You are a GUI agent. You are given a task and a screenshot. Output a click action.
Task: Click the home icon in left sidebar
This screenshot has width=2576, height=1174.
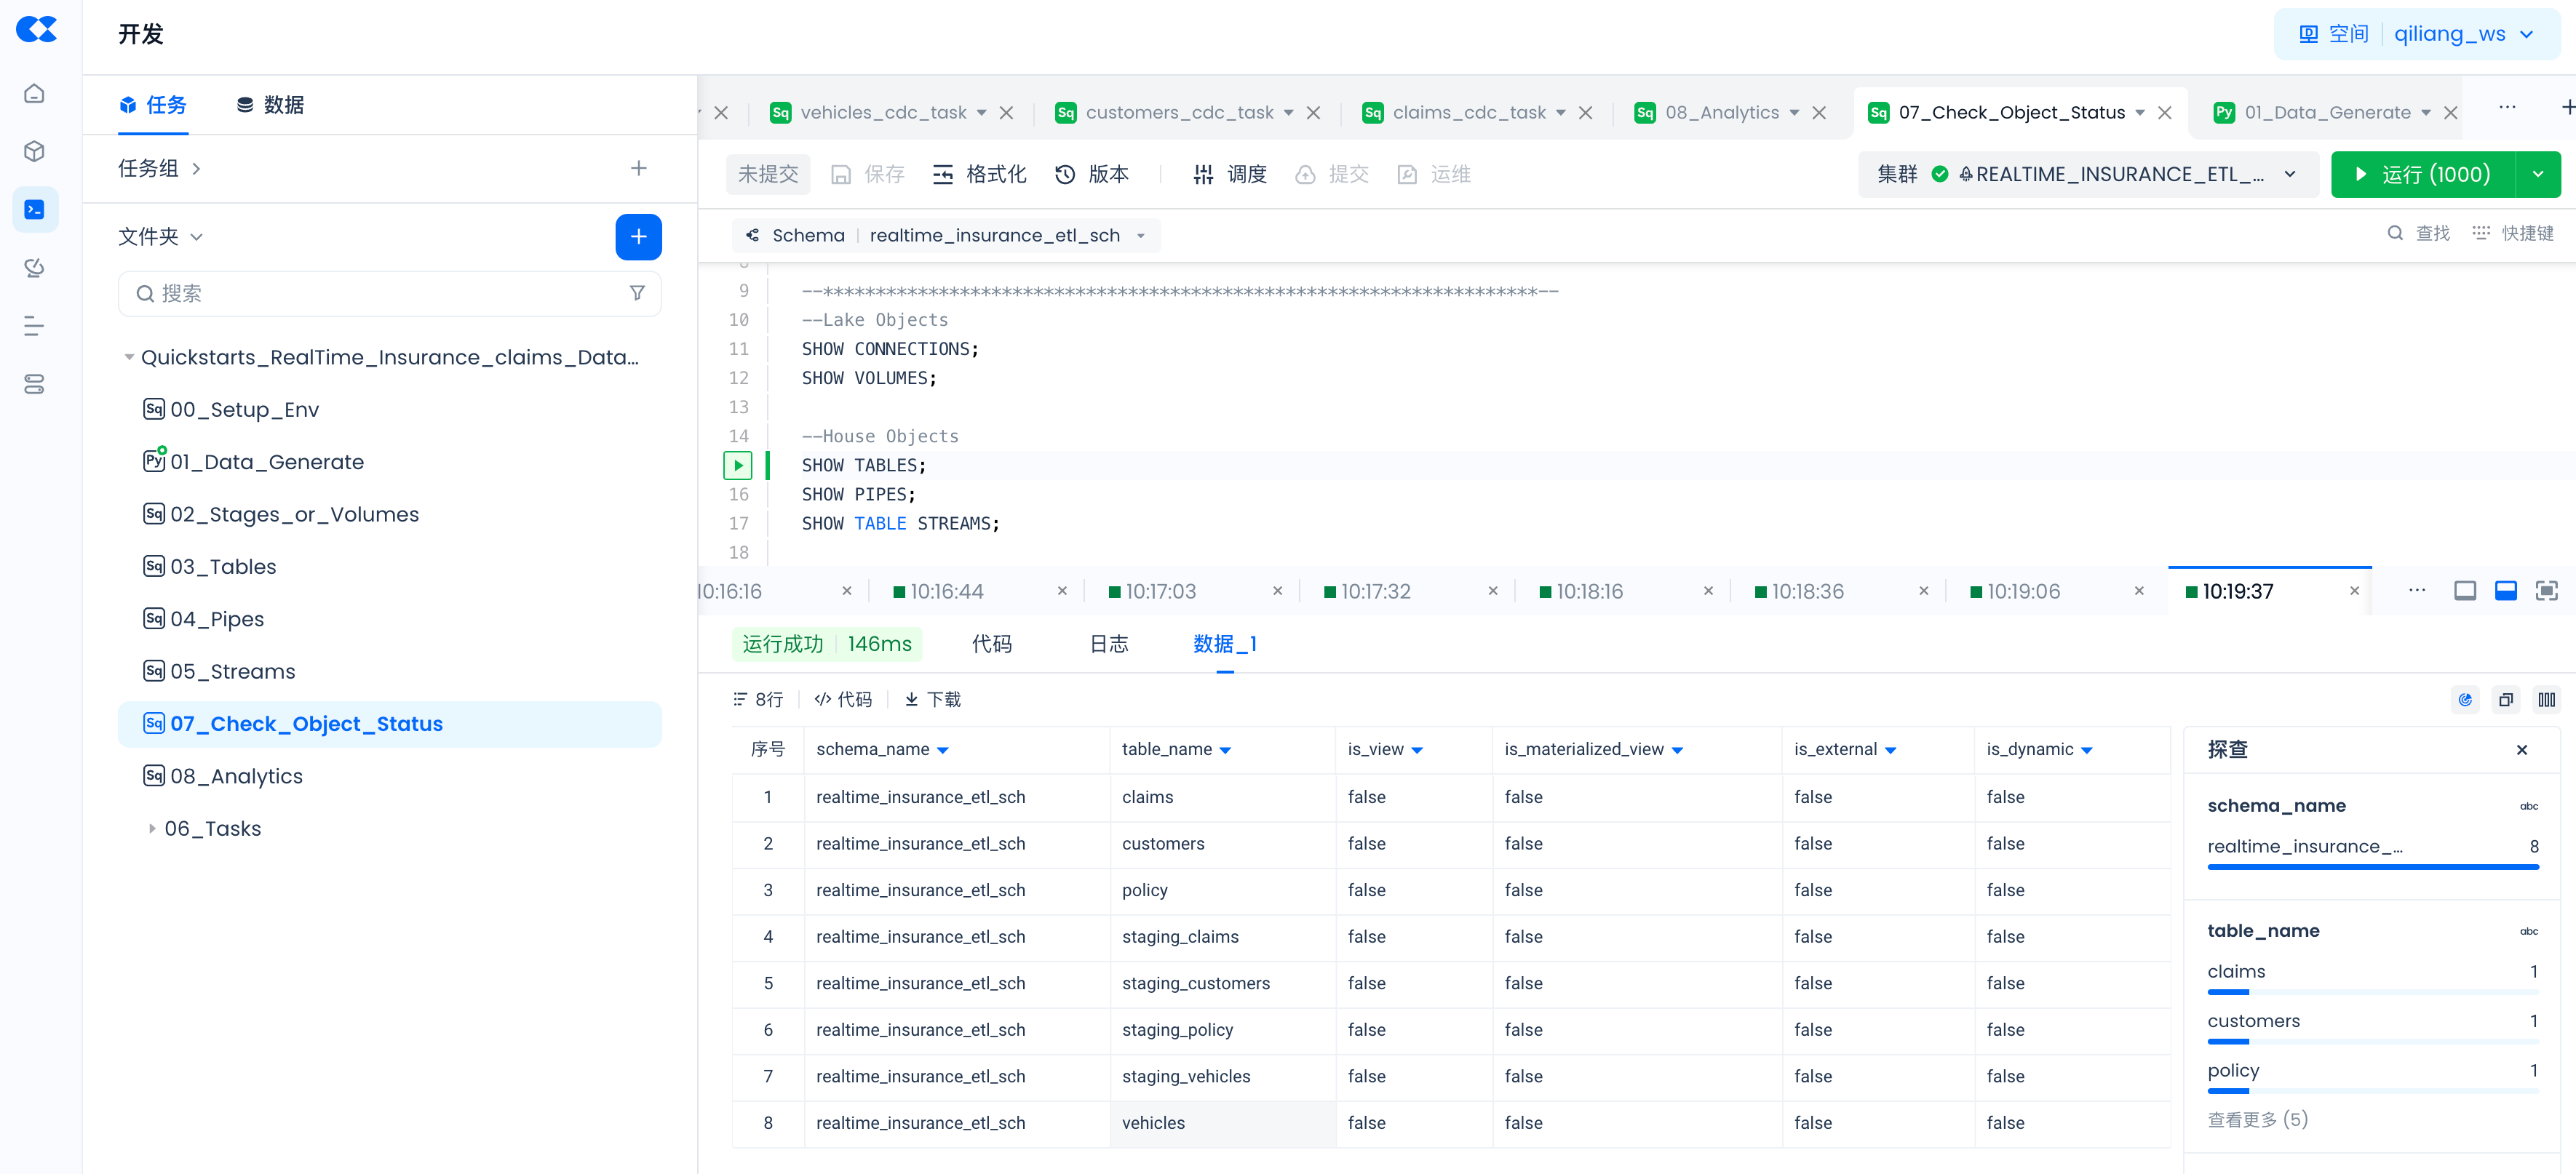(34, 93)
